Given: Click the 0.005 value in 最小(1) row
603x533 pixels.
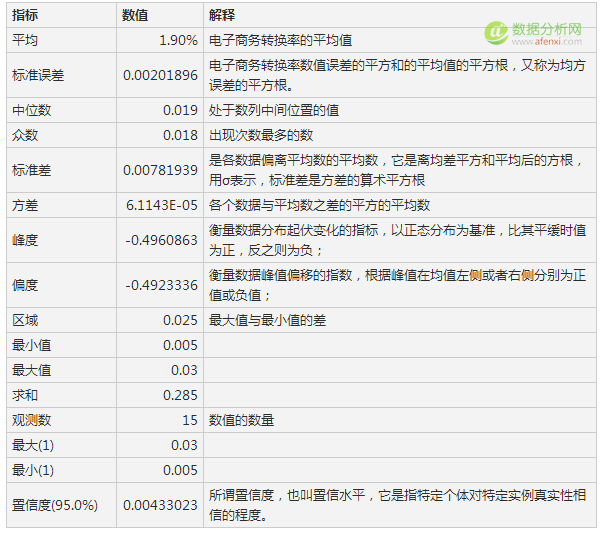Looking at the screenshot, I should point(180,470).
